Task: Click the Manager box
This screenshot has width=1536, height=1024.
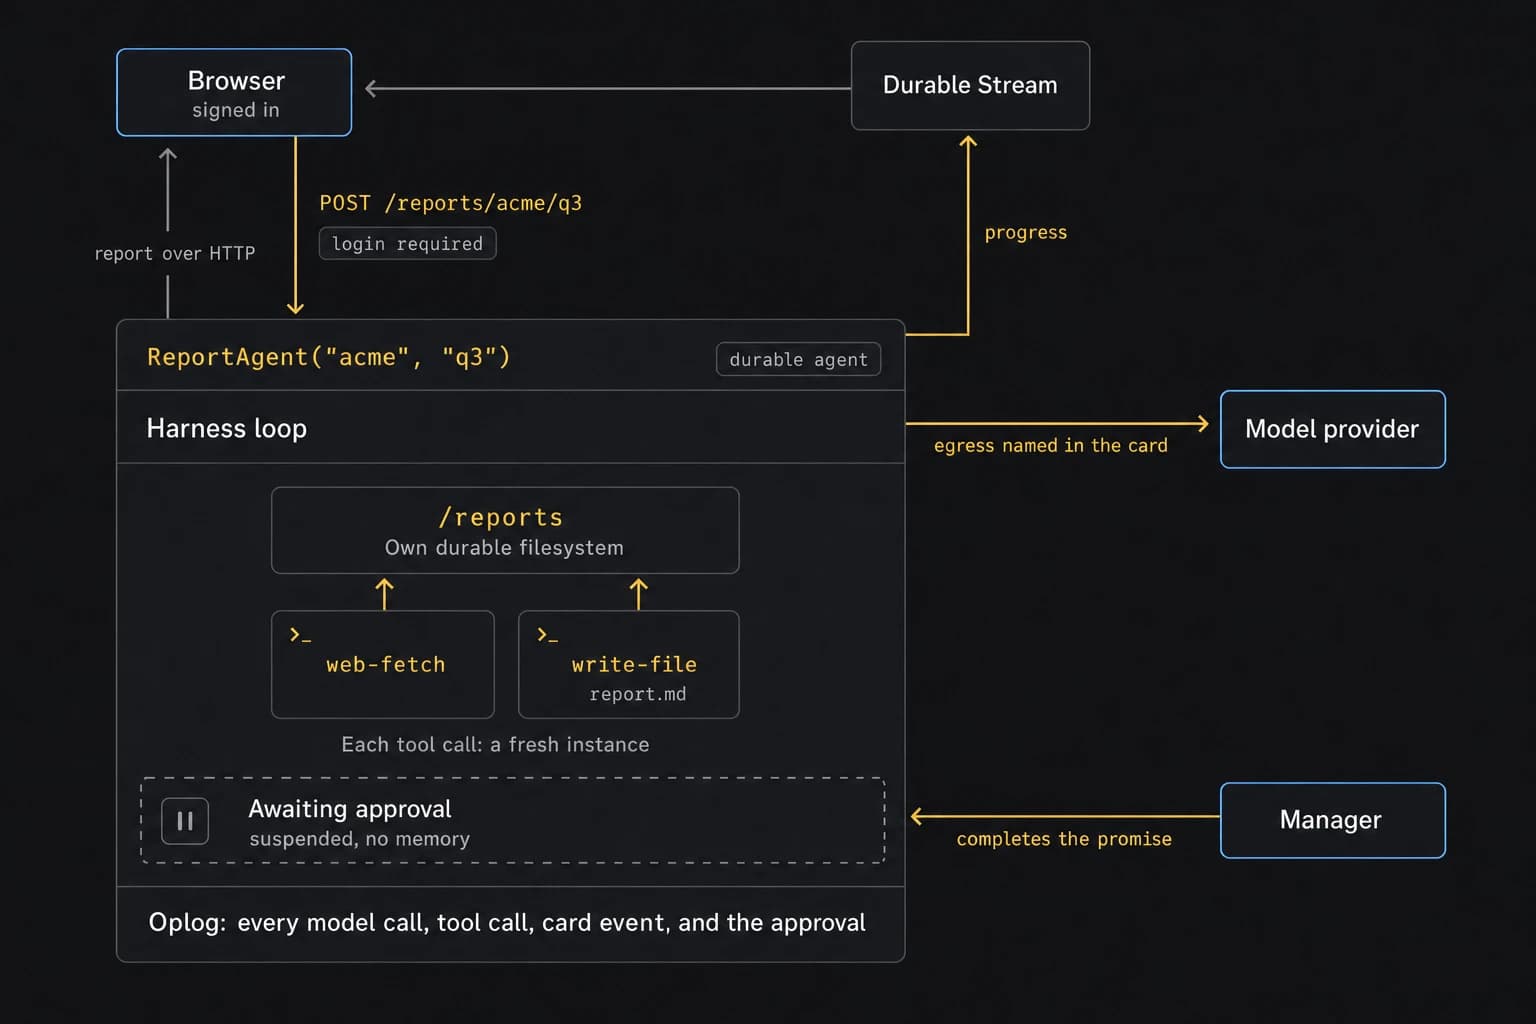Action: point(1332,820)
